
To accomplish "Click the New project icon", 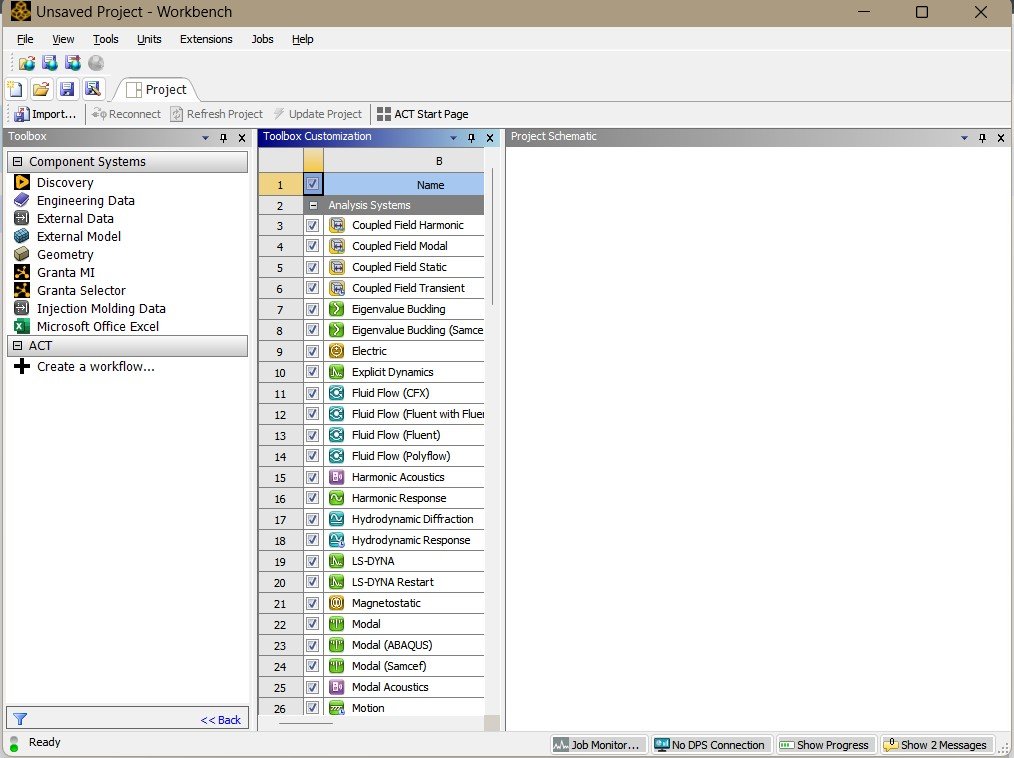I will [x=16, y=89].
